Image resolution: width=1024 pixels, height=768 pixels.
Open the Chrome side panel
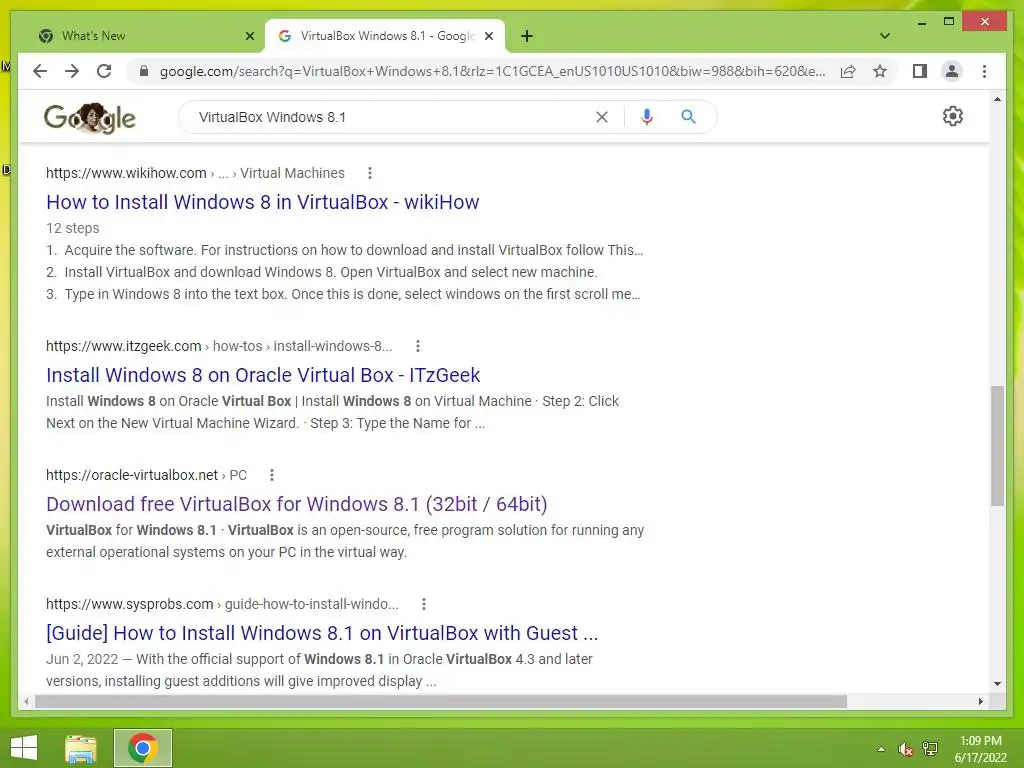coord(920,71)
